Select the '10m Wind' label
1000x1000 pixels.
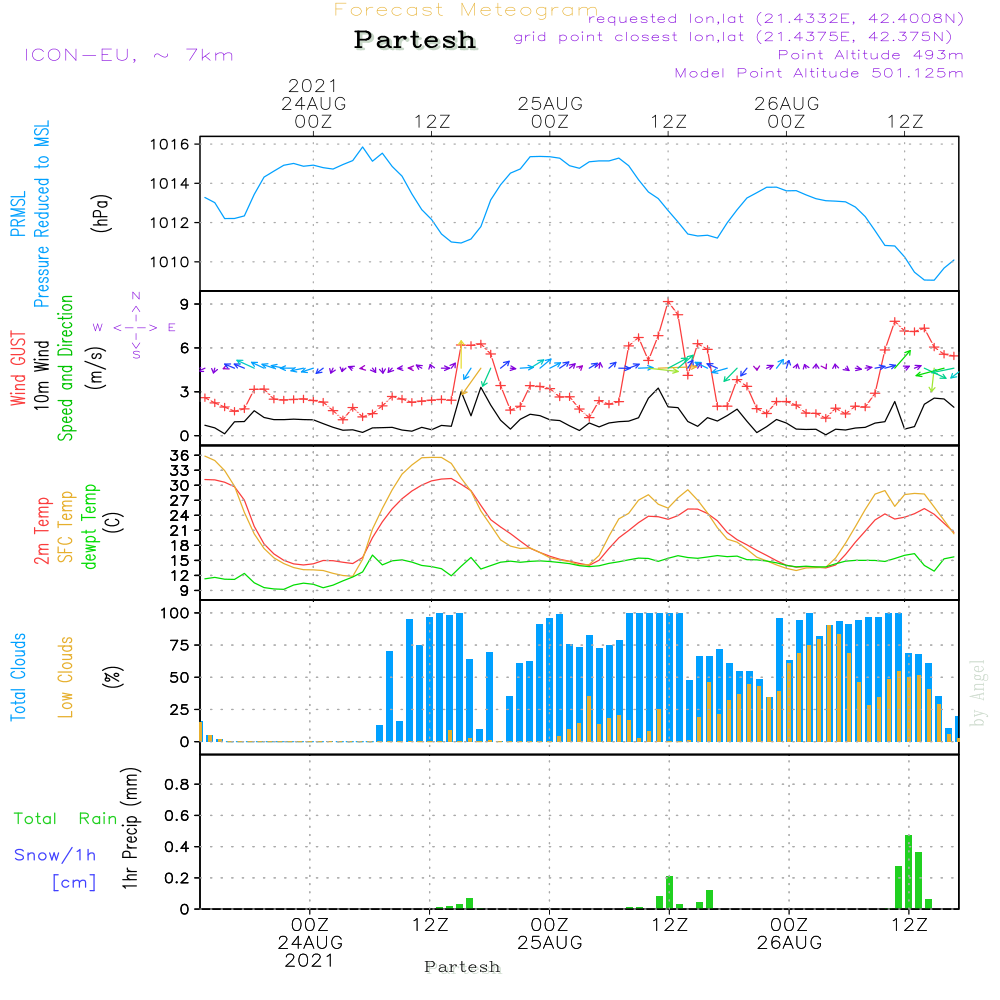(x=41, y=374)
